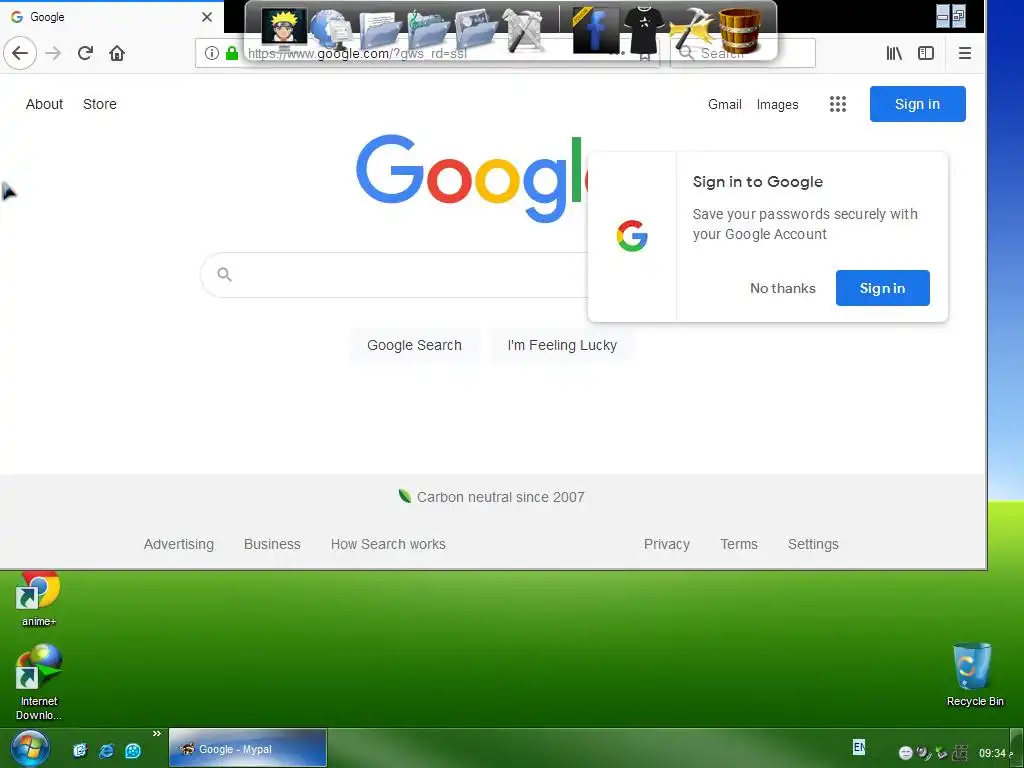Click the EN language indicator
The image size is (1024, 768).
(x=859, y=746)
